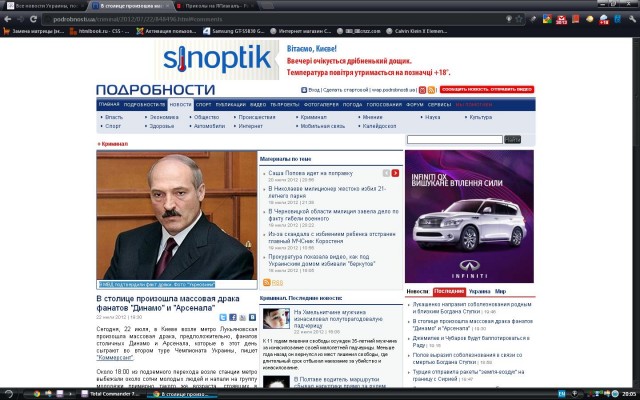Open ПОГОДА in the main navigation
Image resolution: width=640 pixels, height=400 pixels.
[352, 104]
